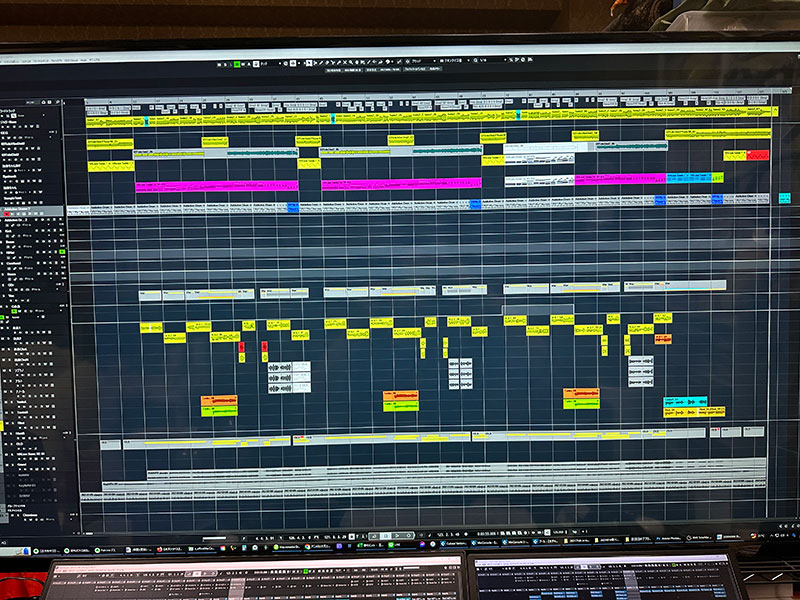Open the green LINE app on the taskbar
Viewport: 800px width, 600px height.
coord(390,545)
